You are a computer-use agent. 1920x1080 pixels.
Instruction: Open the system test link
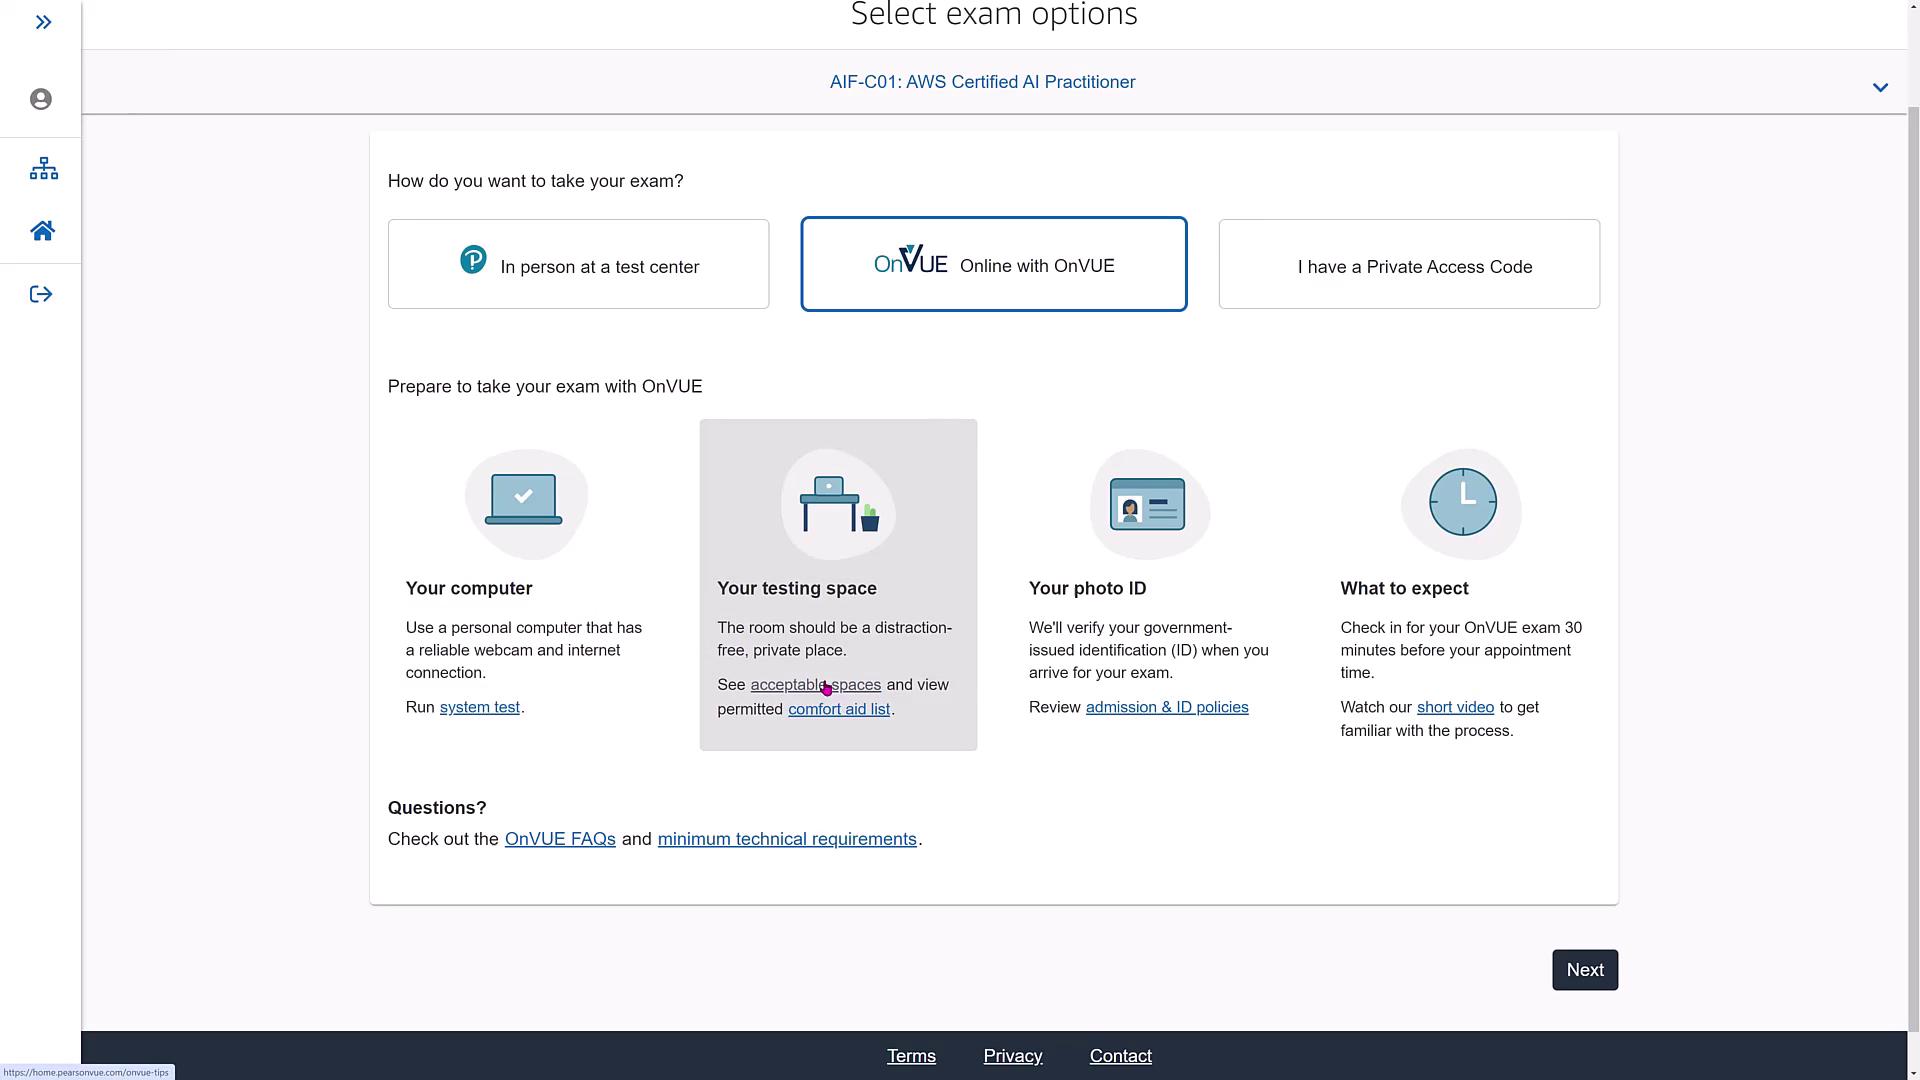pyautogui.click(x=479, y=707)
